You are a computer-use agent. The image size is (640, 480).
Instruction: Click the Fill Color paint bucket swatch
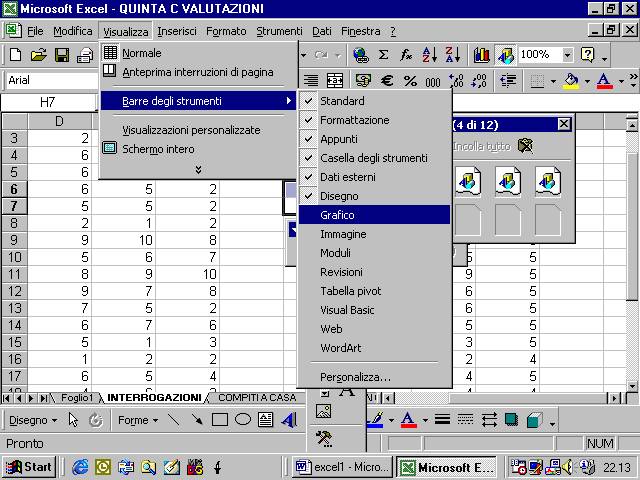(571, 81)
